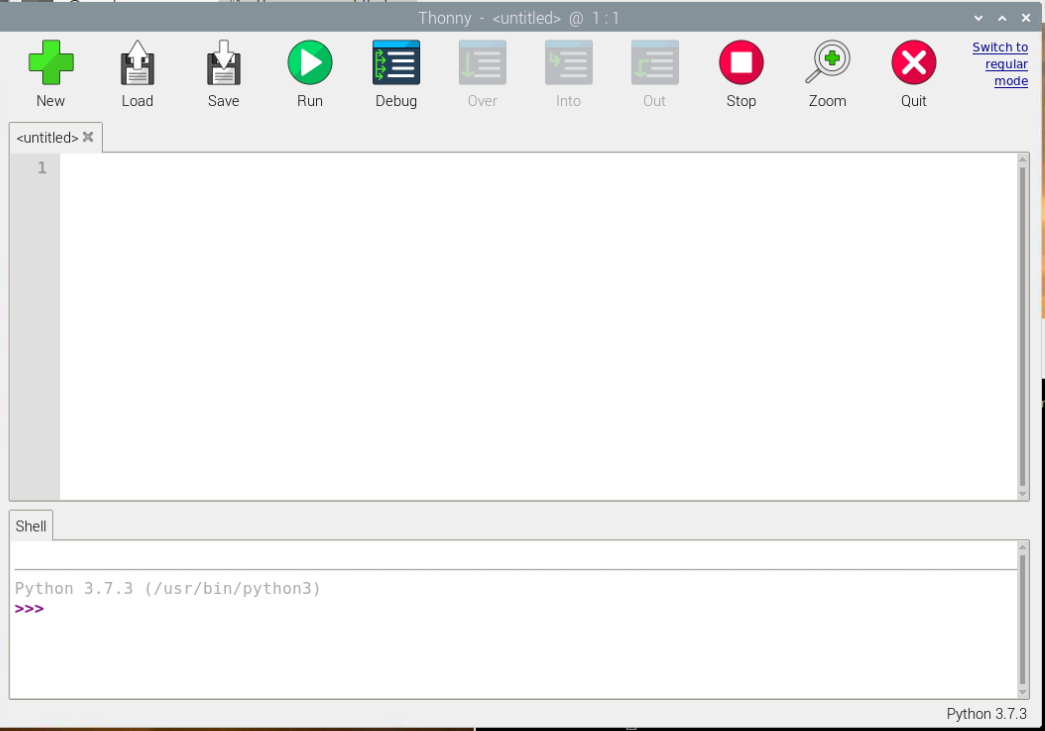Viewport: 1045px width, 731px height.
Task: Click line number 1 in the editor gutter
Action: tap(41, 167)
